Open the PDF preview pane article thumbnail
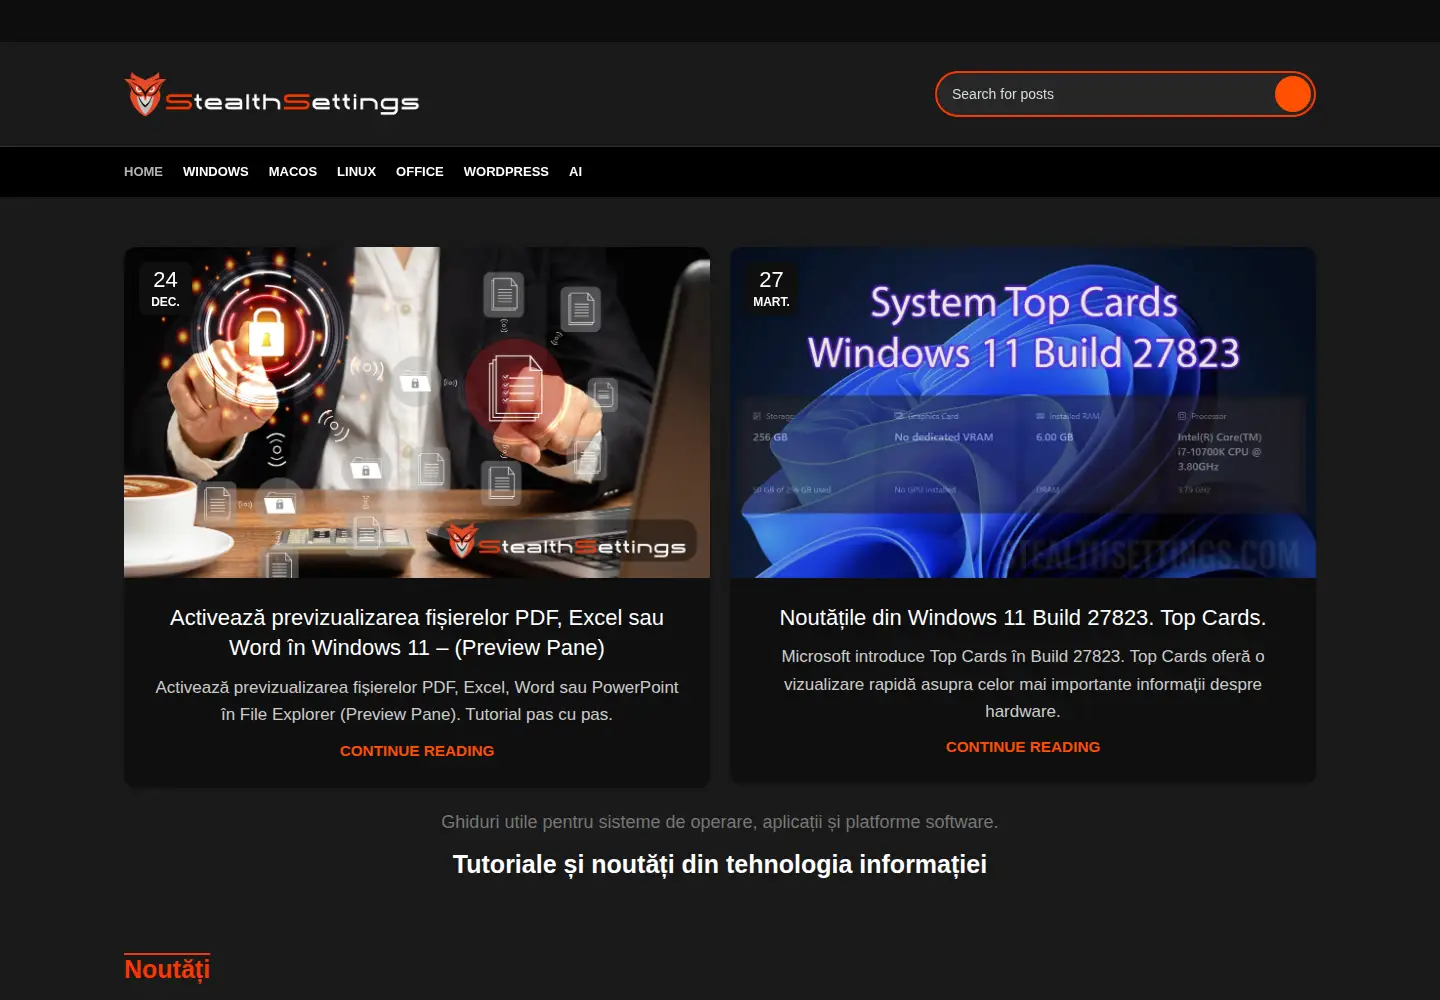1440x1000 pixels. (x=417, y=412)
